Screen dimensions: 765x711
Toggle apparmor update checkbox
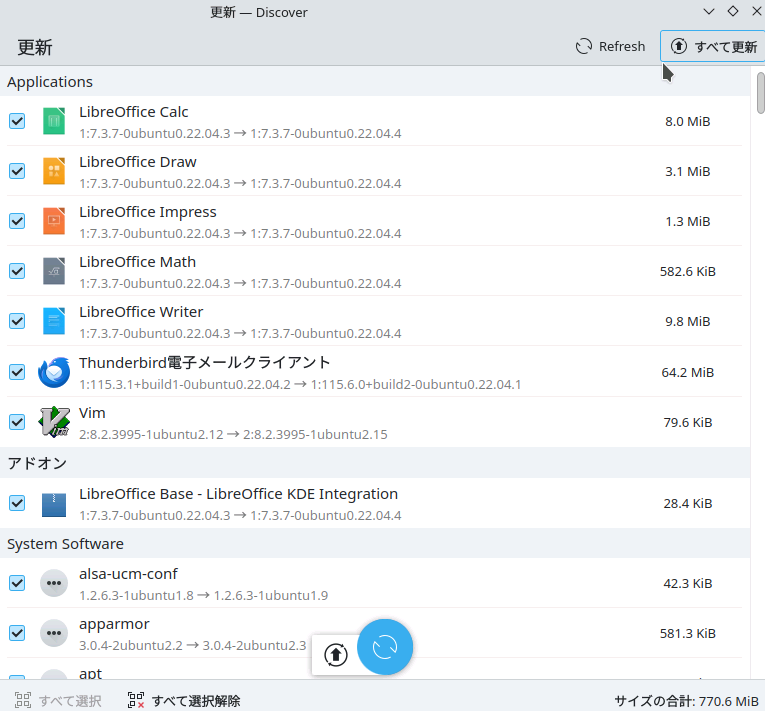(17, 633)
